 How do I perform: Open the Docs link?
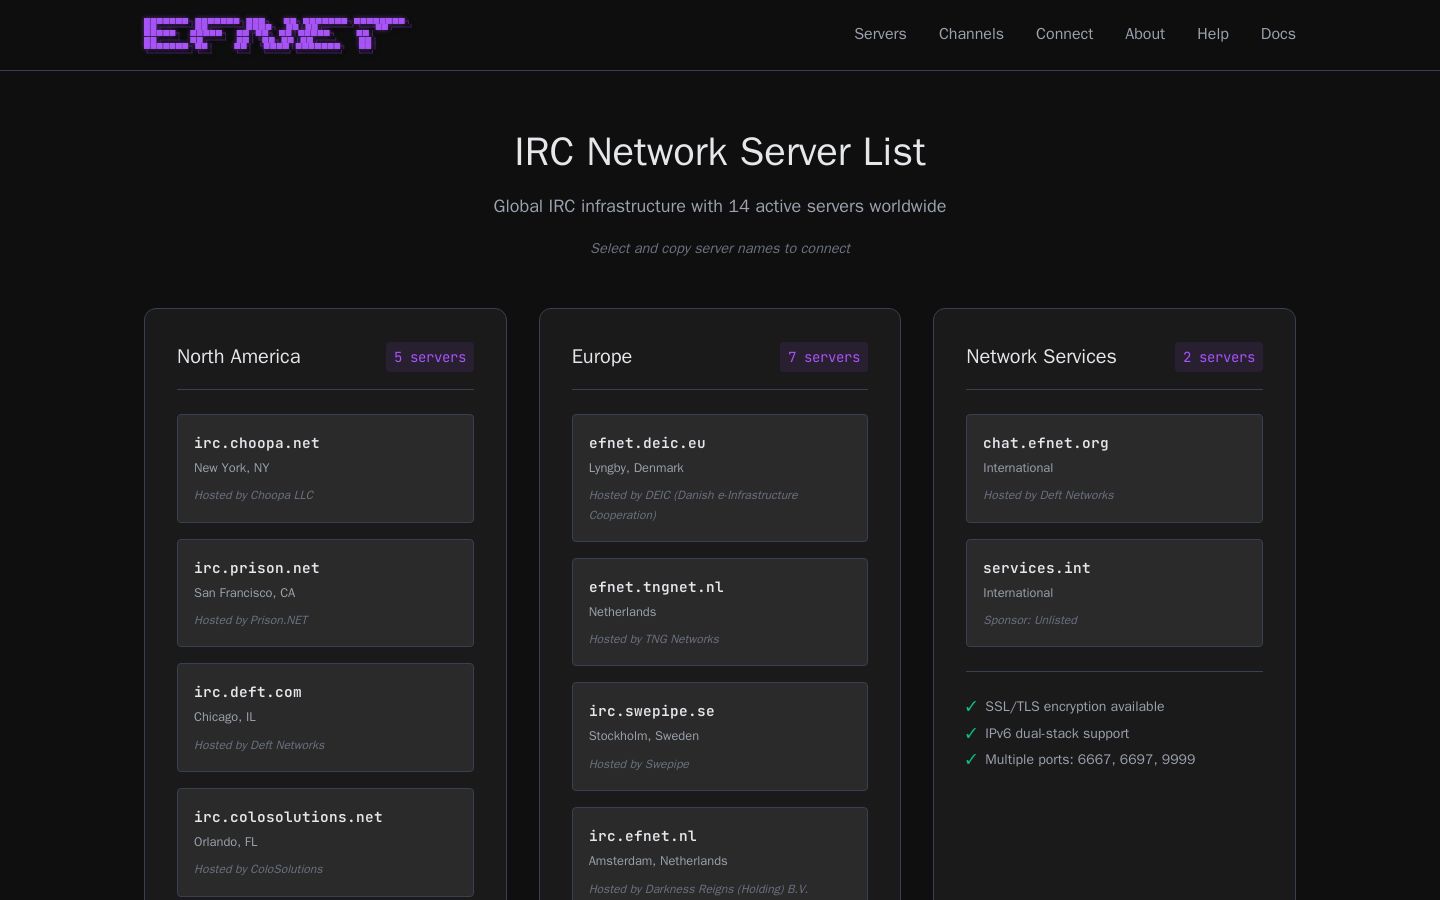click(x=1278, y=34)
